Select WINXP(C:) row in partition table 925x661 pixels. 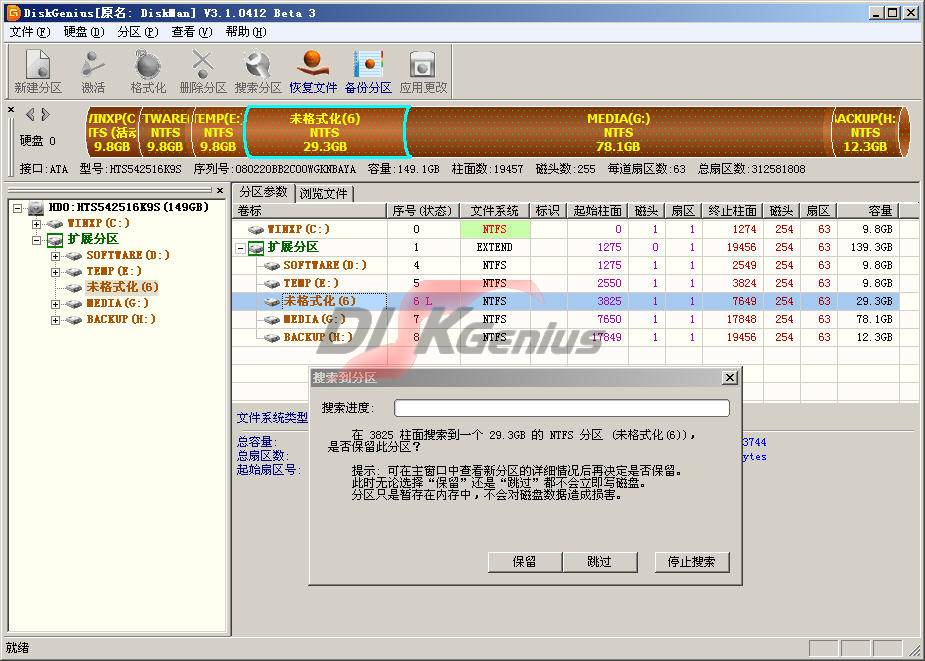point(566,229)
